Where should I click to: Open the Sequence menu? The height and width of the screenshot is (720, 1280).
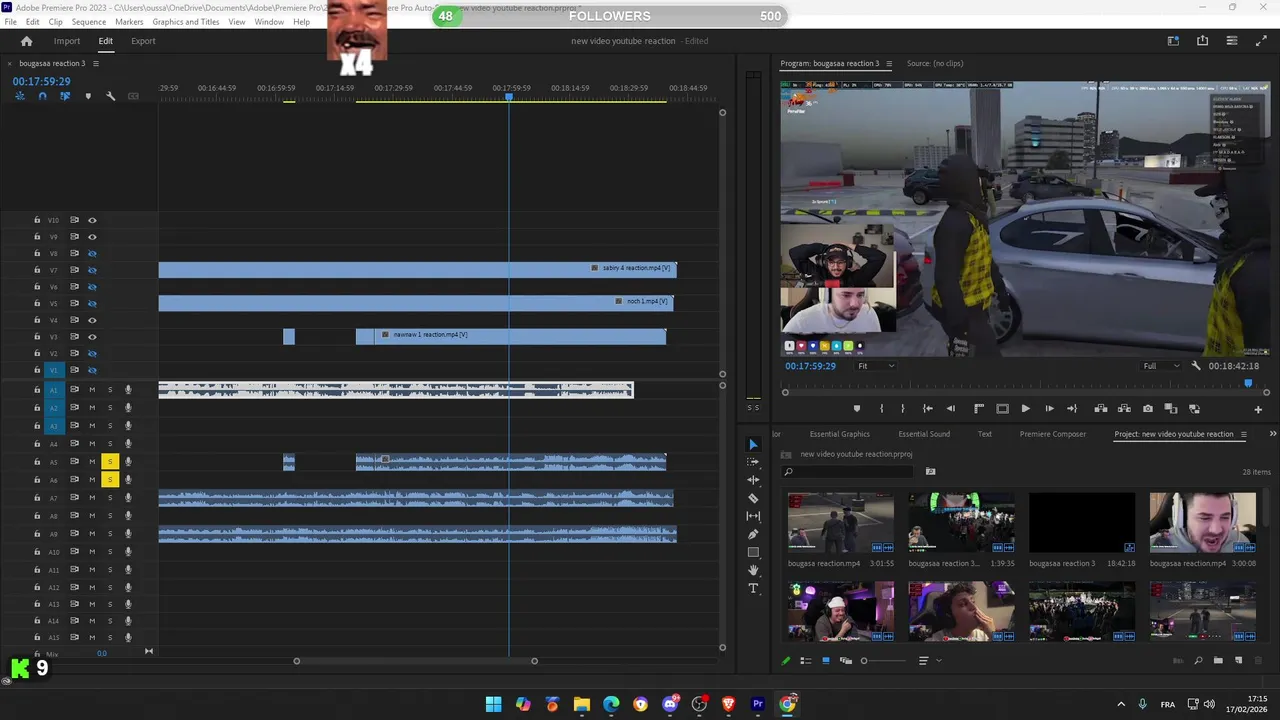[x=89, y=22]
